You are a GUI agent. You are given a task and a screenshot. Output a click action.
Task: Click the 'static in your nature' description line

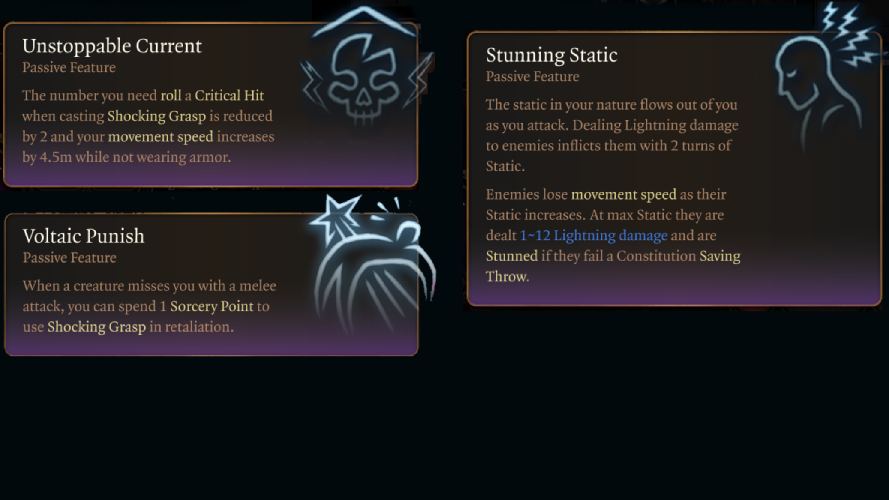[x=611, y=105]
